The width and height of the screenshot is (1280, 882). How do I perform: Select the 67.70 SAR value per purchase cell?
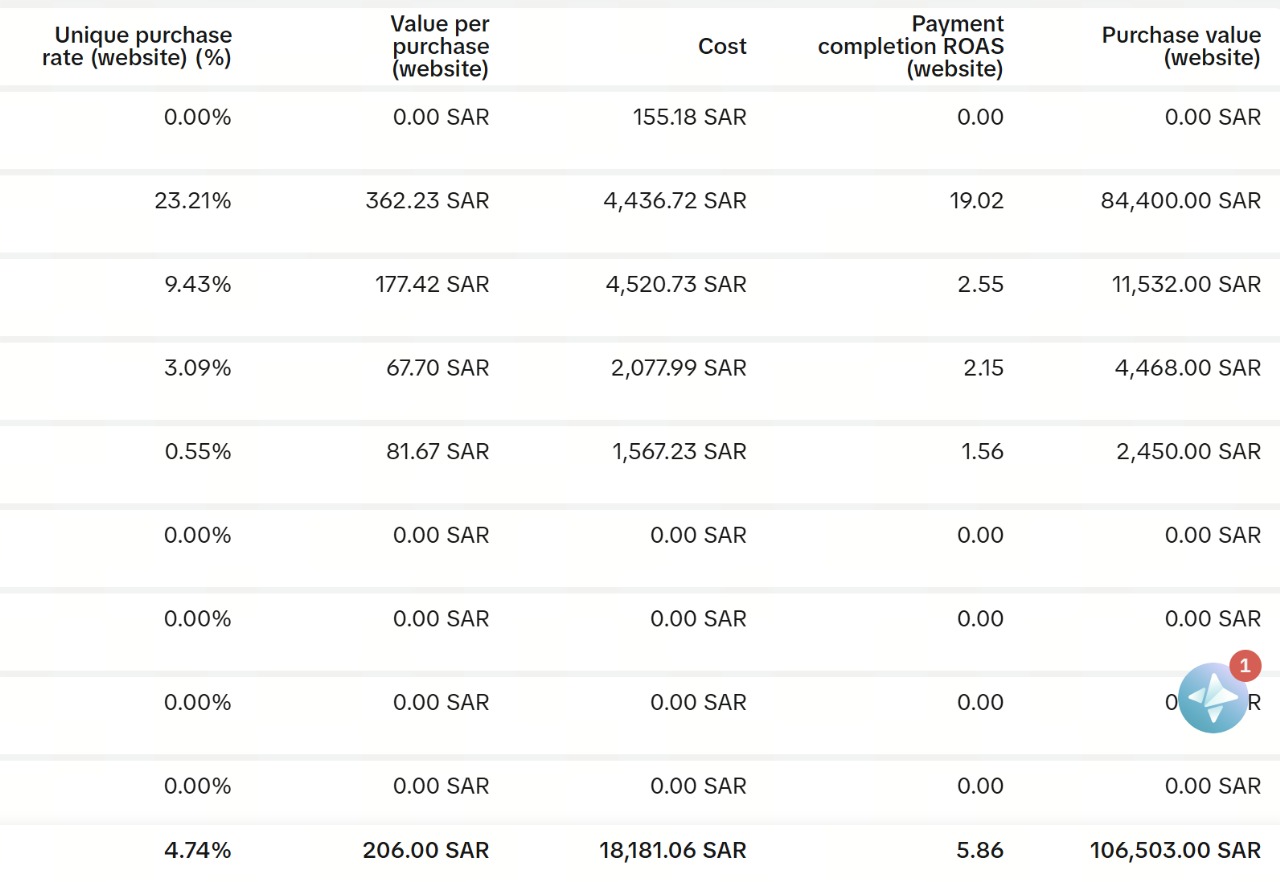pos(437,368)
